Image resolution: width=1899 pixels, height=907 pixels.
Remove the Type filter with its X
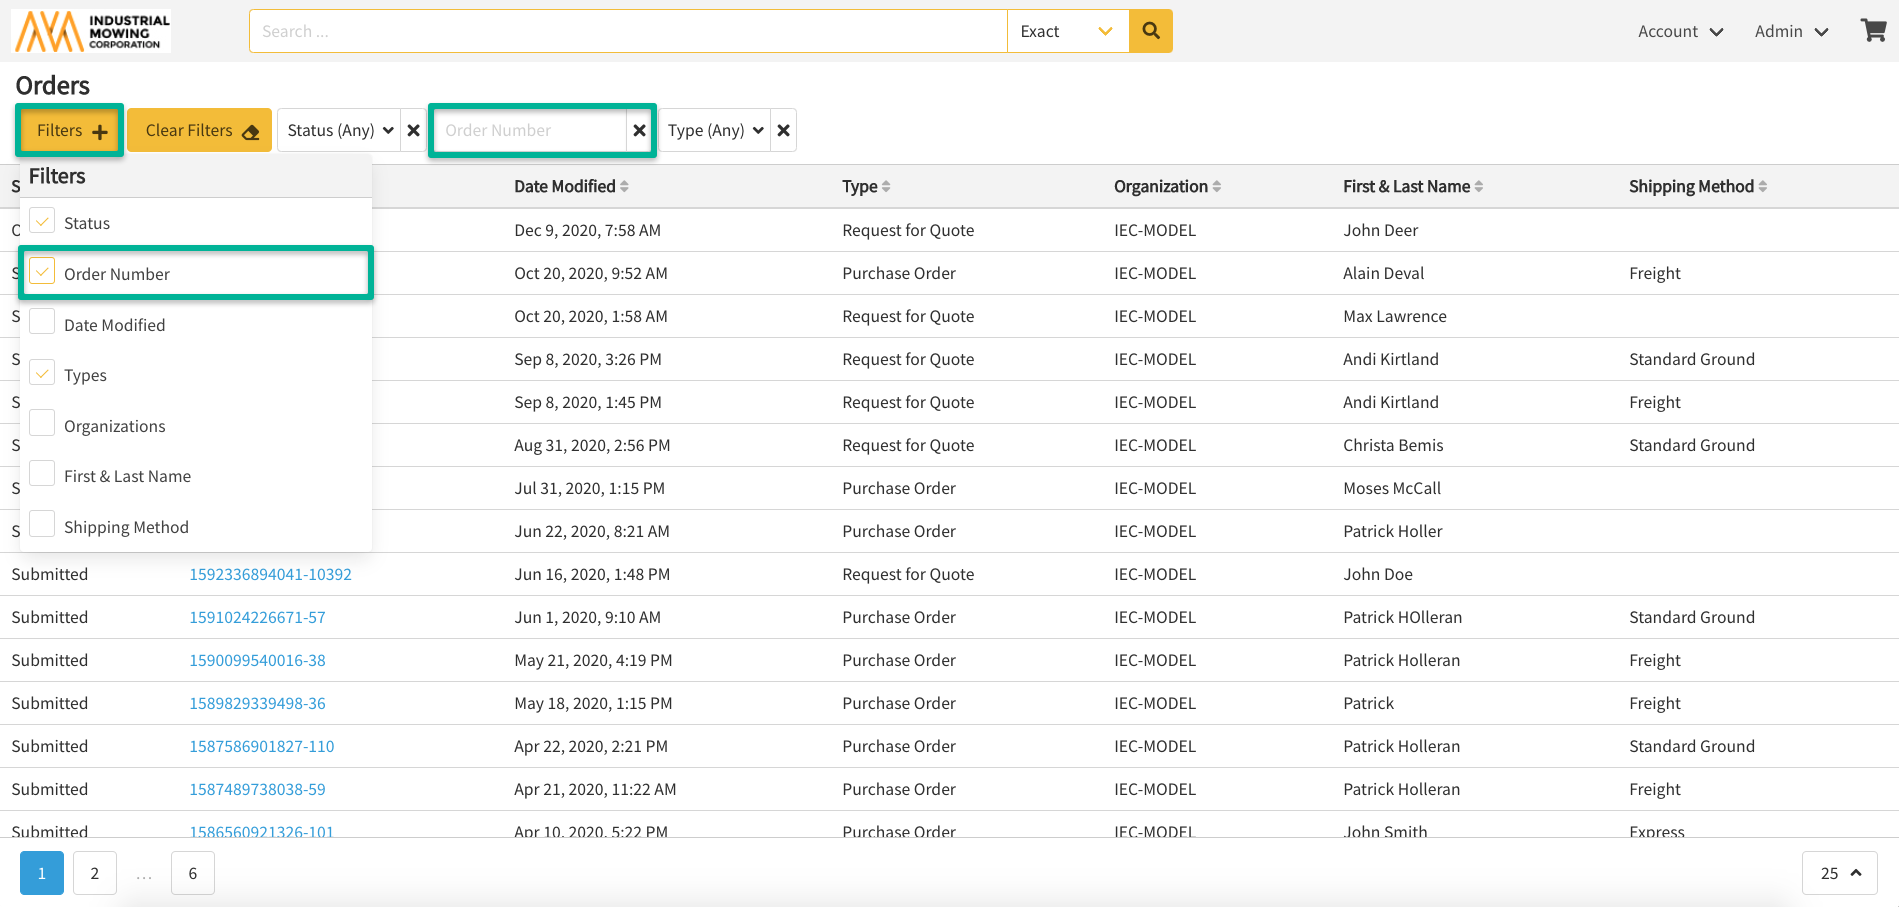[x=784, y=130]
